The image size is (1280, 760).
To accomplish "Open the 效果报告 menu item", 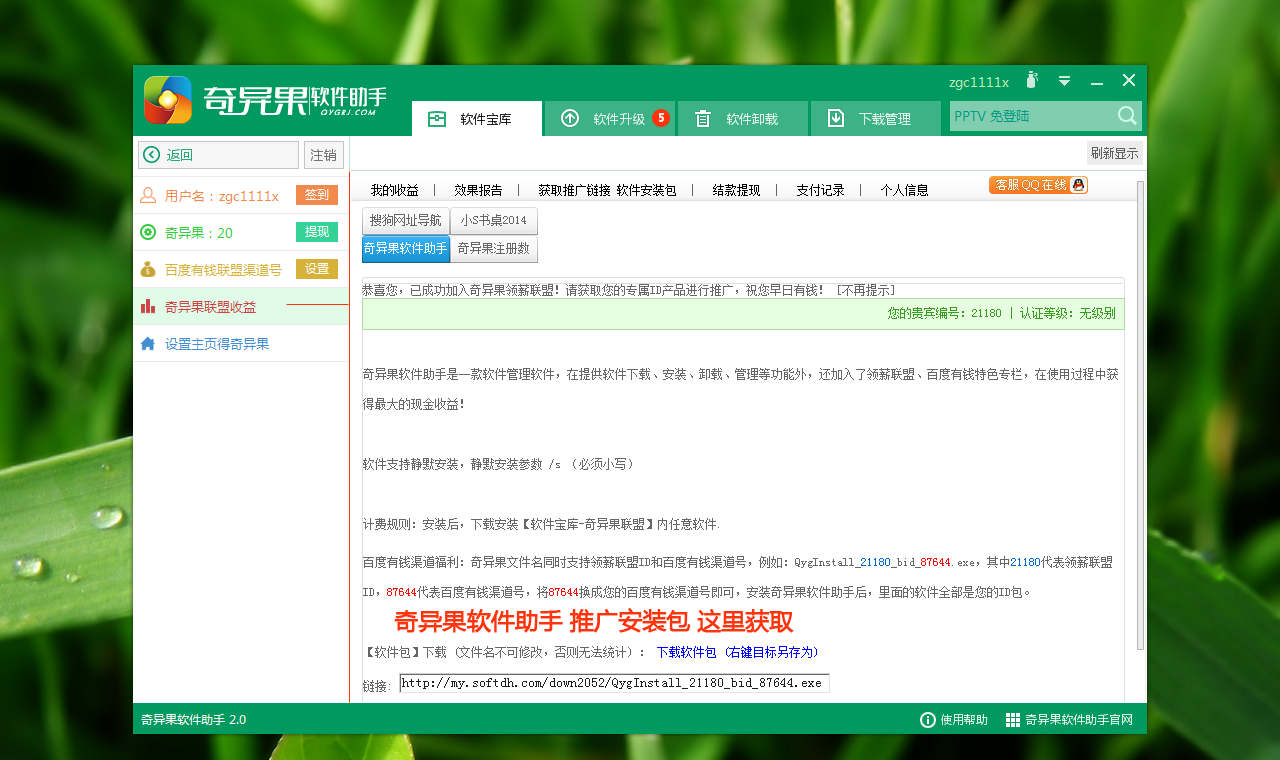I will pyautogui.click(x=478, y=190).
